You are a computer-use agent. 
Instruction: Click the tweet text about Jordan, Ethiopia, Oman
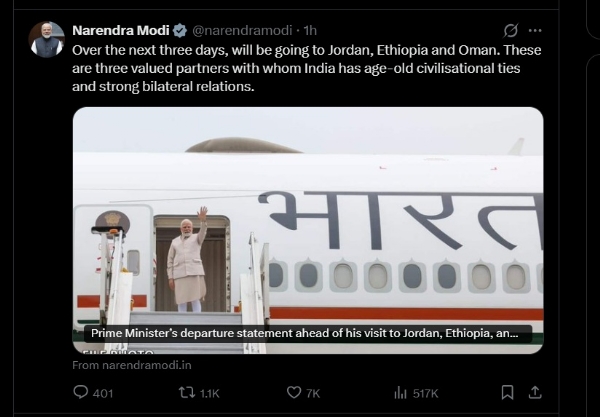click(300, 67)
